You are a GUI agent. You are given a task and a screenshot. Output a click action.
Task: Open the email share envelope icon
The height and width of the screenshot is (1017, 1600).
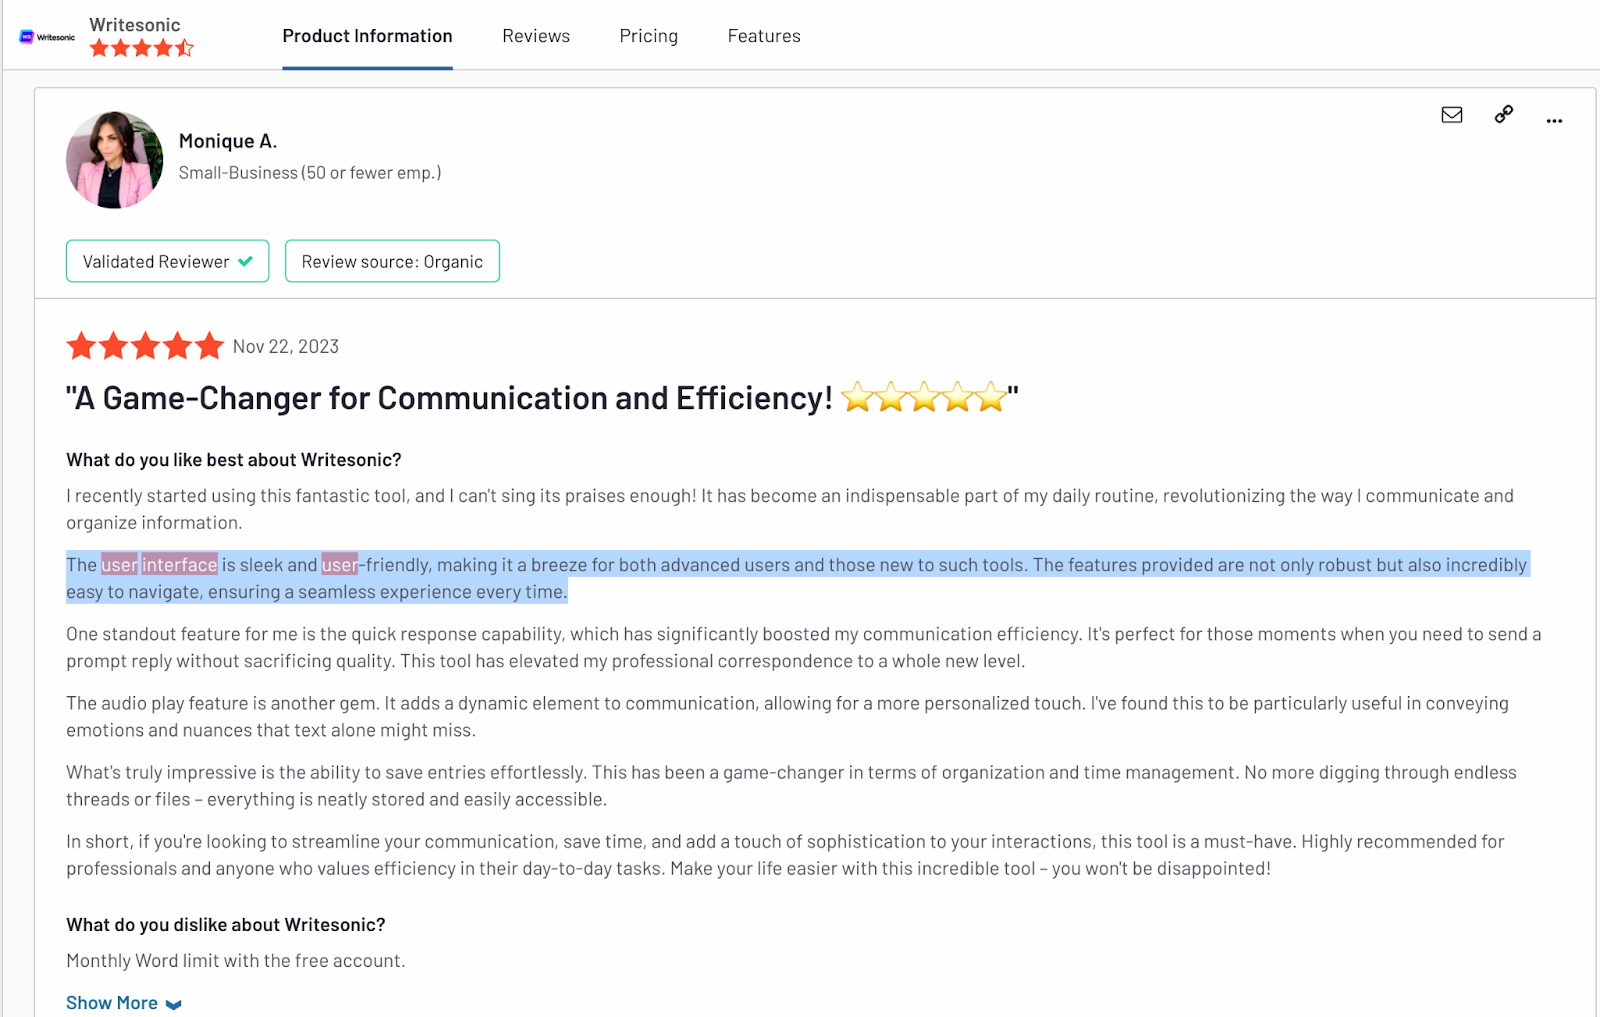click(x=1452, y=115)
